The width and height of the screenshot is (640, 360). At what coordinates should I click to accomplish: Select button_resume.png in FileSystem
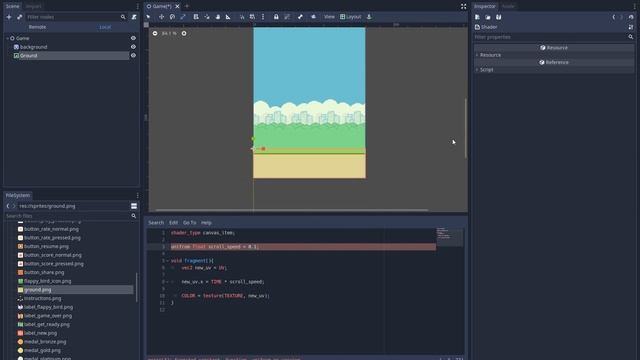tap(46, 247)
